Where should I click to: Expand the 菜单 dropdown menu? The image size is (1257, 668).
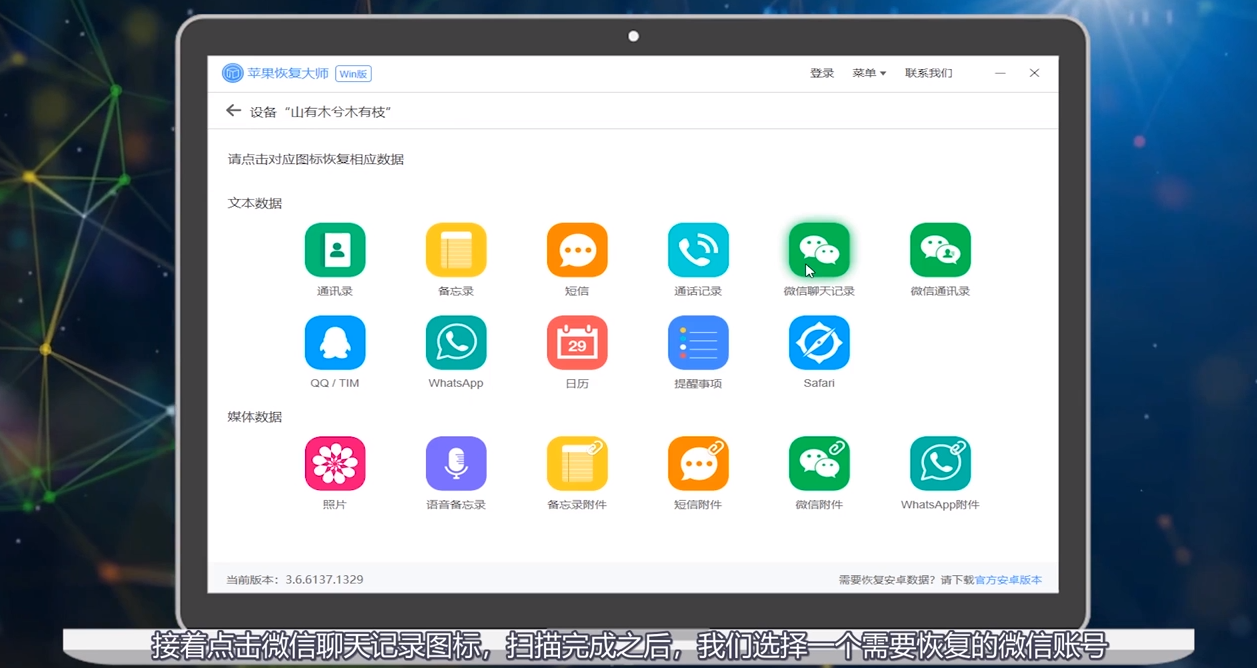tap(869, 73)
